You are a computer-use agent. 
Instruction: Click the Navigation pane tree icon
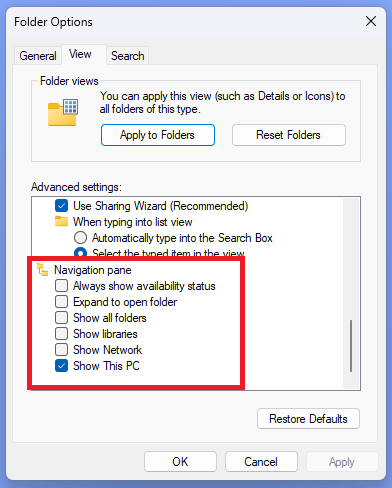[x=42, y=270]
